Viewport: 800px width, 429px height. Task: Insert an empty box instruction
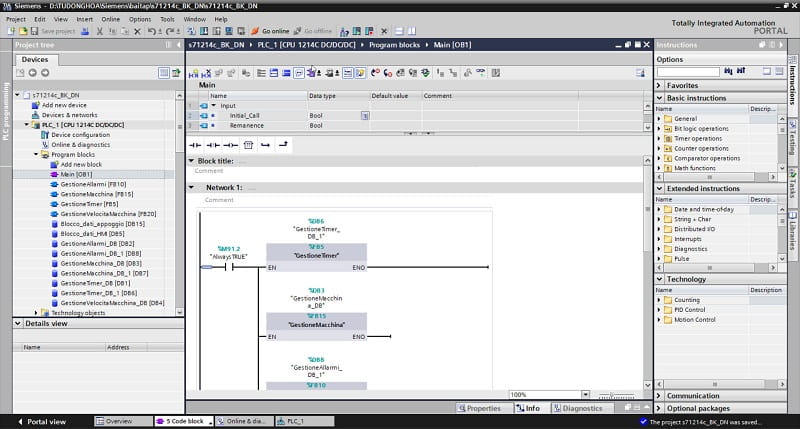click(248, 145)
